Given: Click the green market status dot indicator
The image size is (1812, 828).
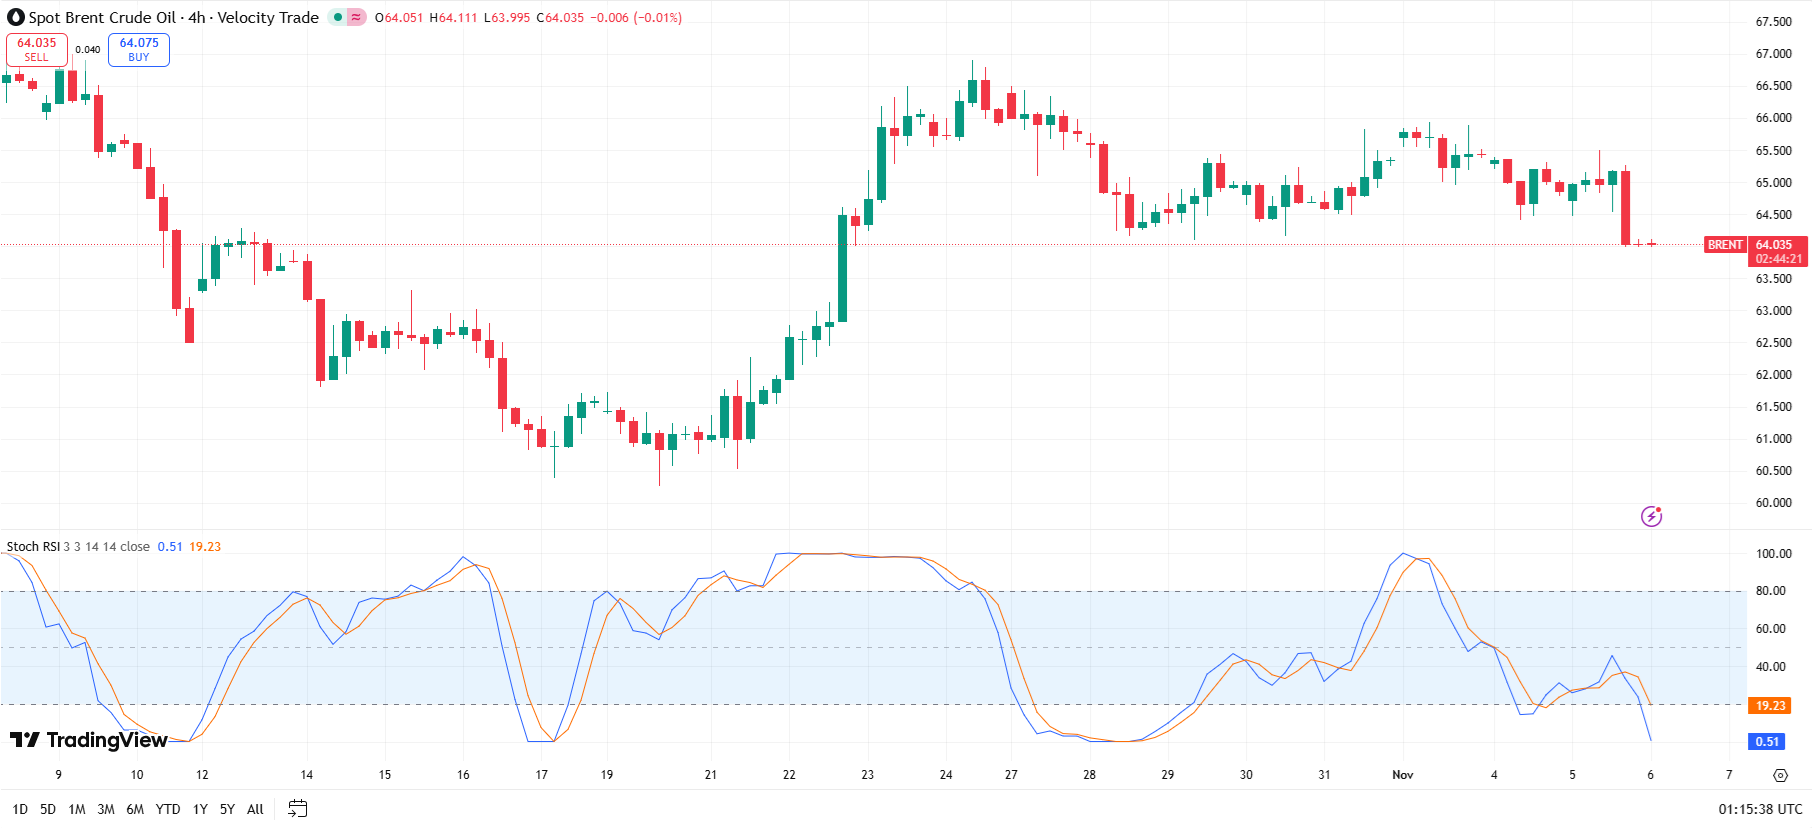Looking at the screenshot, I should pyautogui.click(x=338, y=17).
